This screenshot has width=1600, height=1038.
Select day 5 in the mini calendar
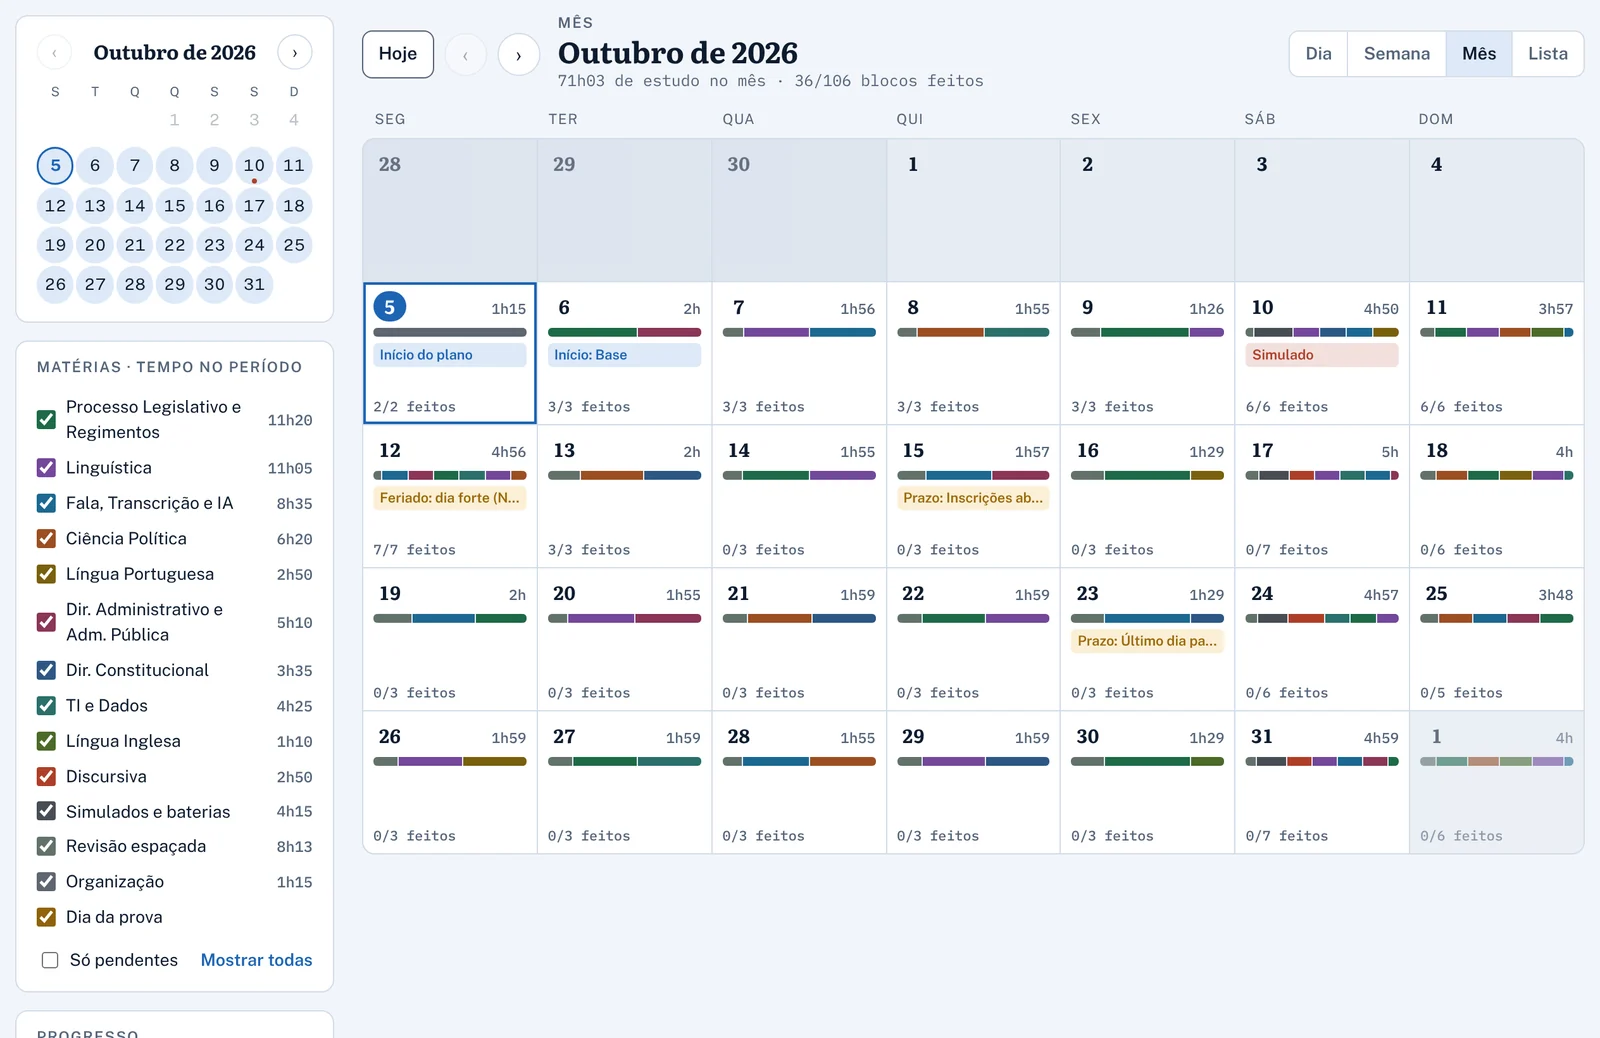(55, 165)
